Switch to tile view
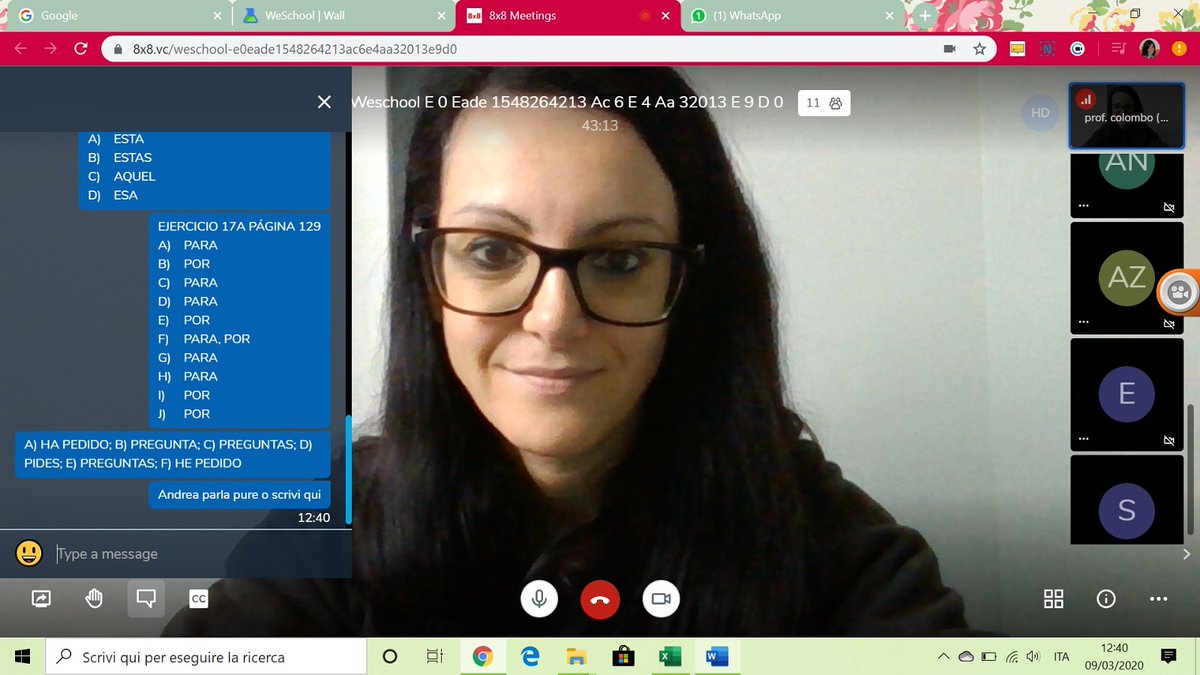The height and width of the screenshot is (675, 1200). 1054,599
